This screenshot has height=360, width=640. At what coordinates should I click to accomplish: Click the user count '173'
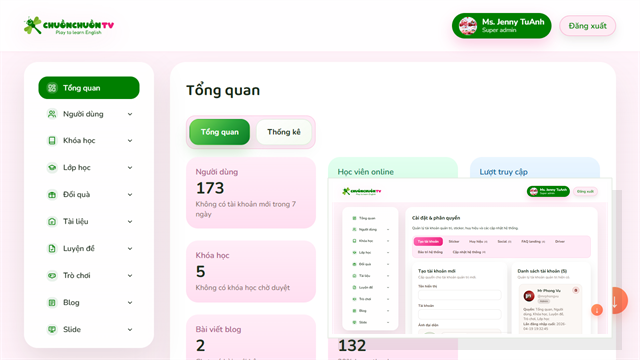click(x=210, y=188)
